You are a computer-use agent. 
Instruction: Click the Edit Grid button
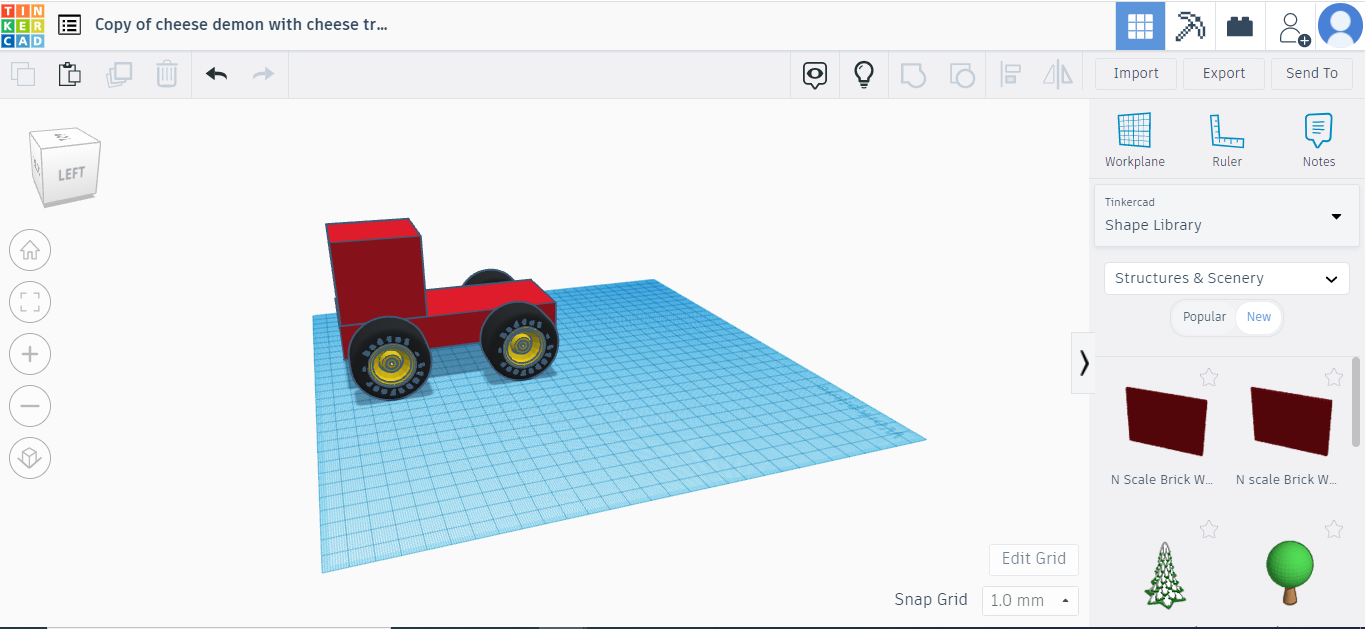[1034, 559]
